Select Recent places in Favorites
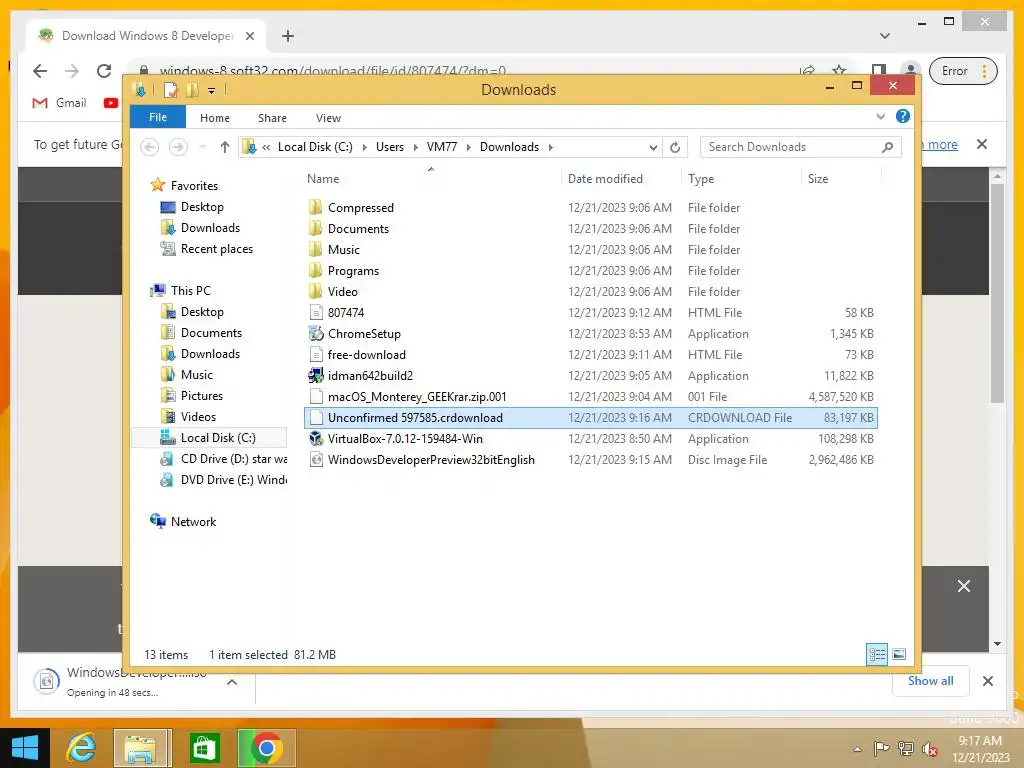 [216, 249]
